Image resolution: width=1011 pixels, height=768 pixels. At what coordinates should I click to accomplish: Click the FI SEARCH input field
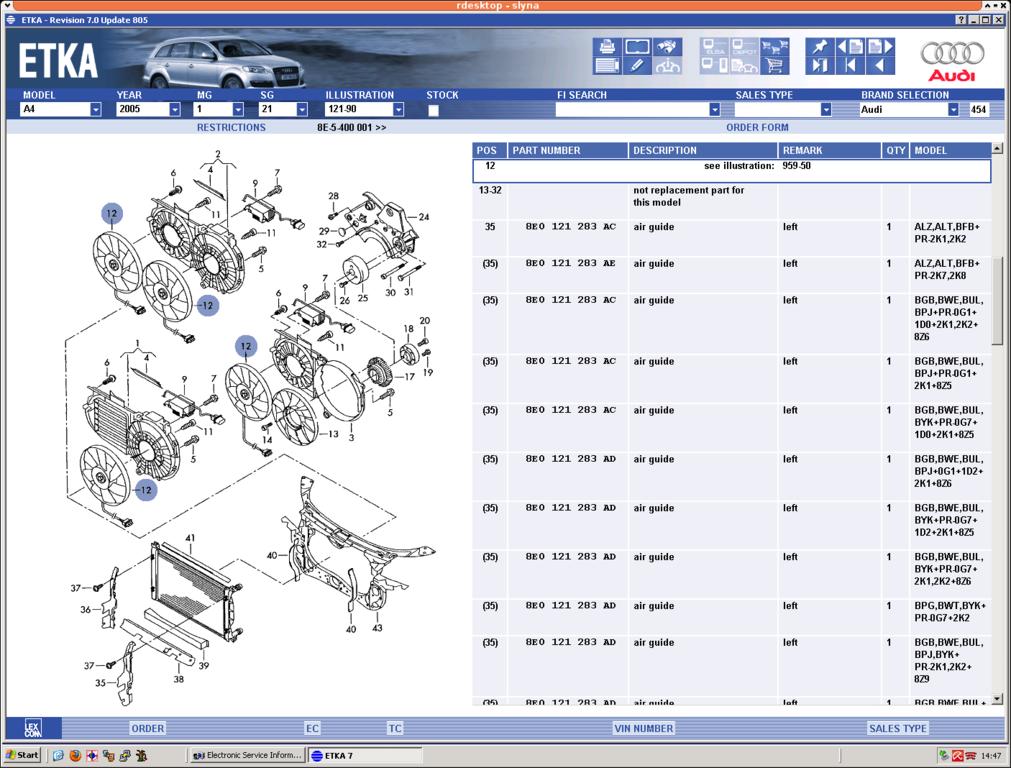pos(632,110)
